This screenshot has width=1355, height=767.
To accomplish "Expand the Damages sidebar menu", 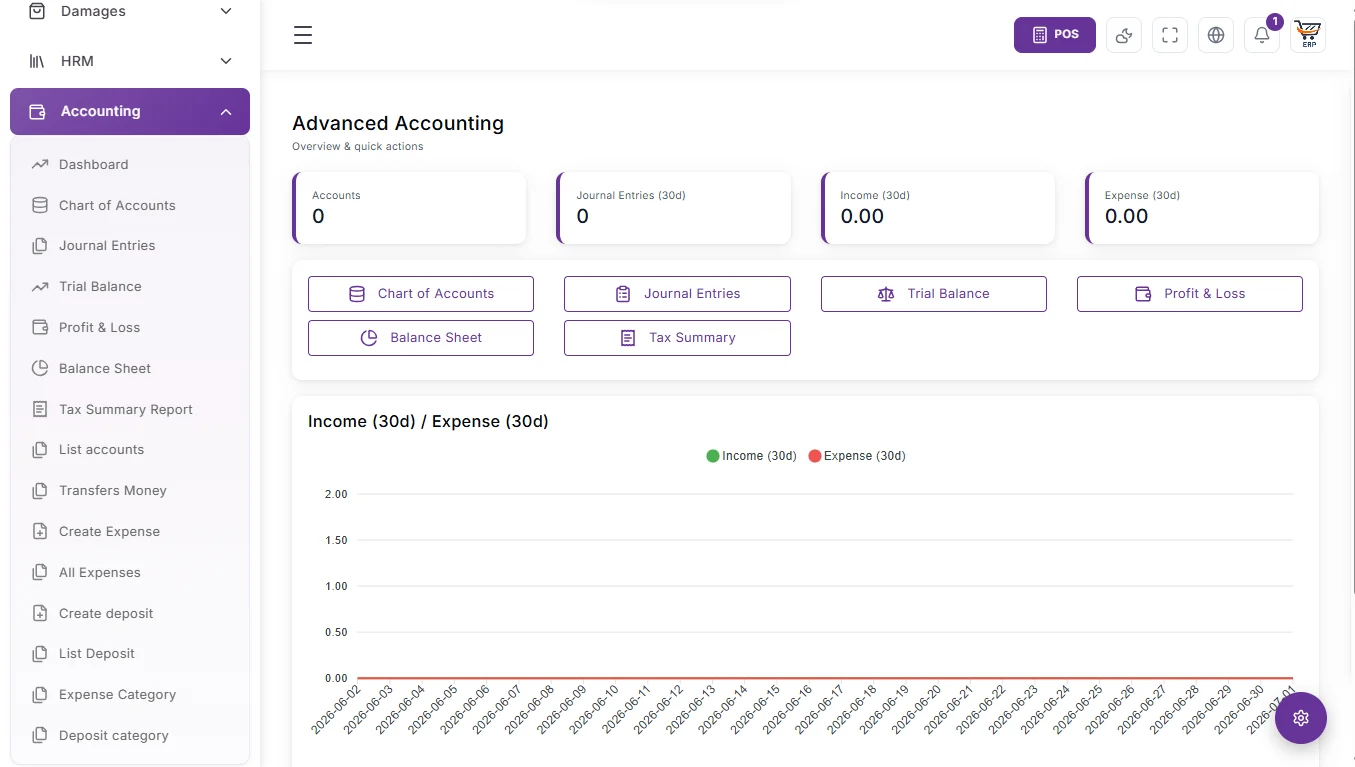I will [130, 12].
